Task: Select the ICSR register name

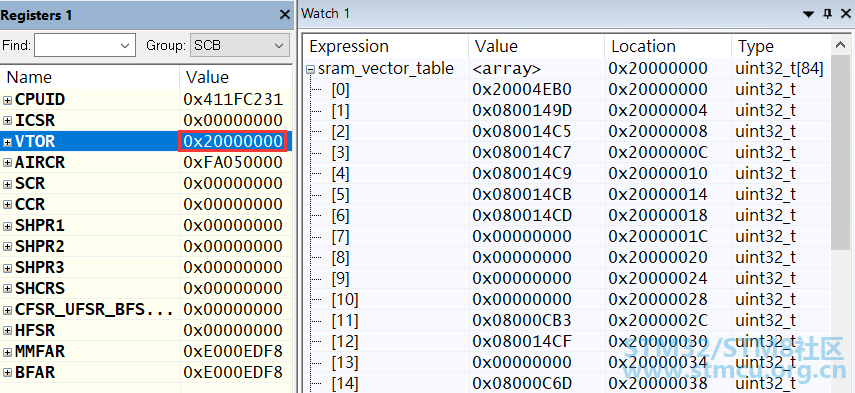Action: (35, 120)
